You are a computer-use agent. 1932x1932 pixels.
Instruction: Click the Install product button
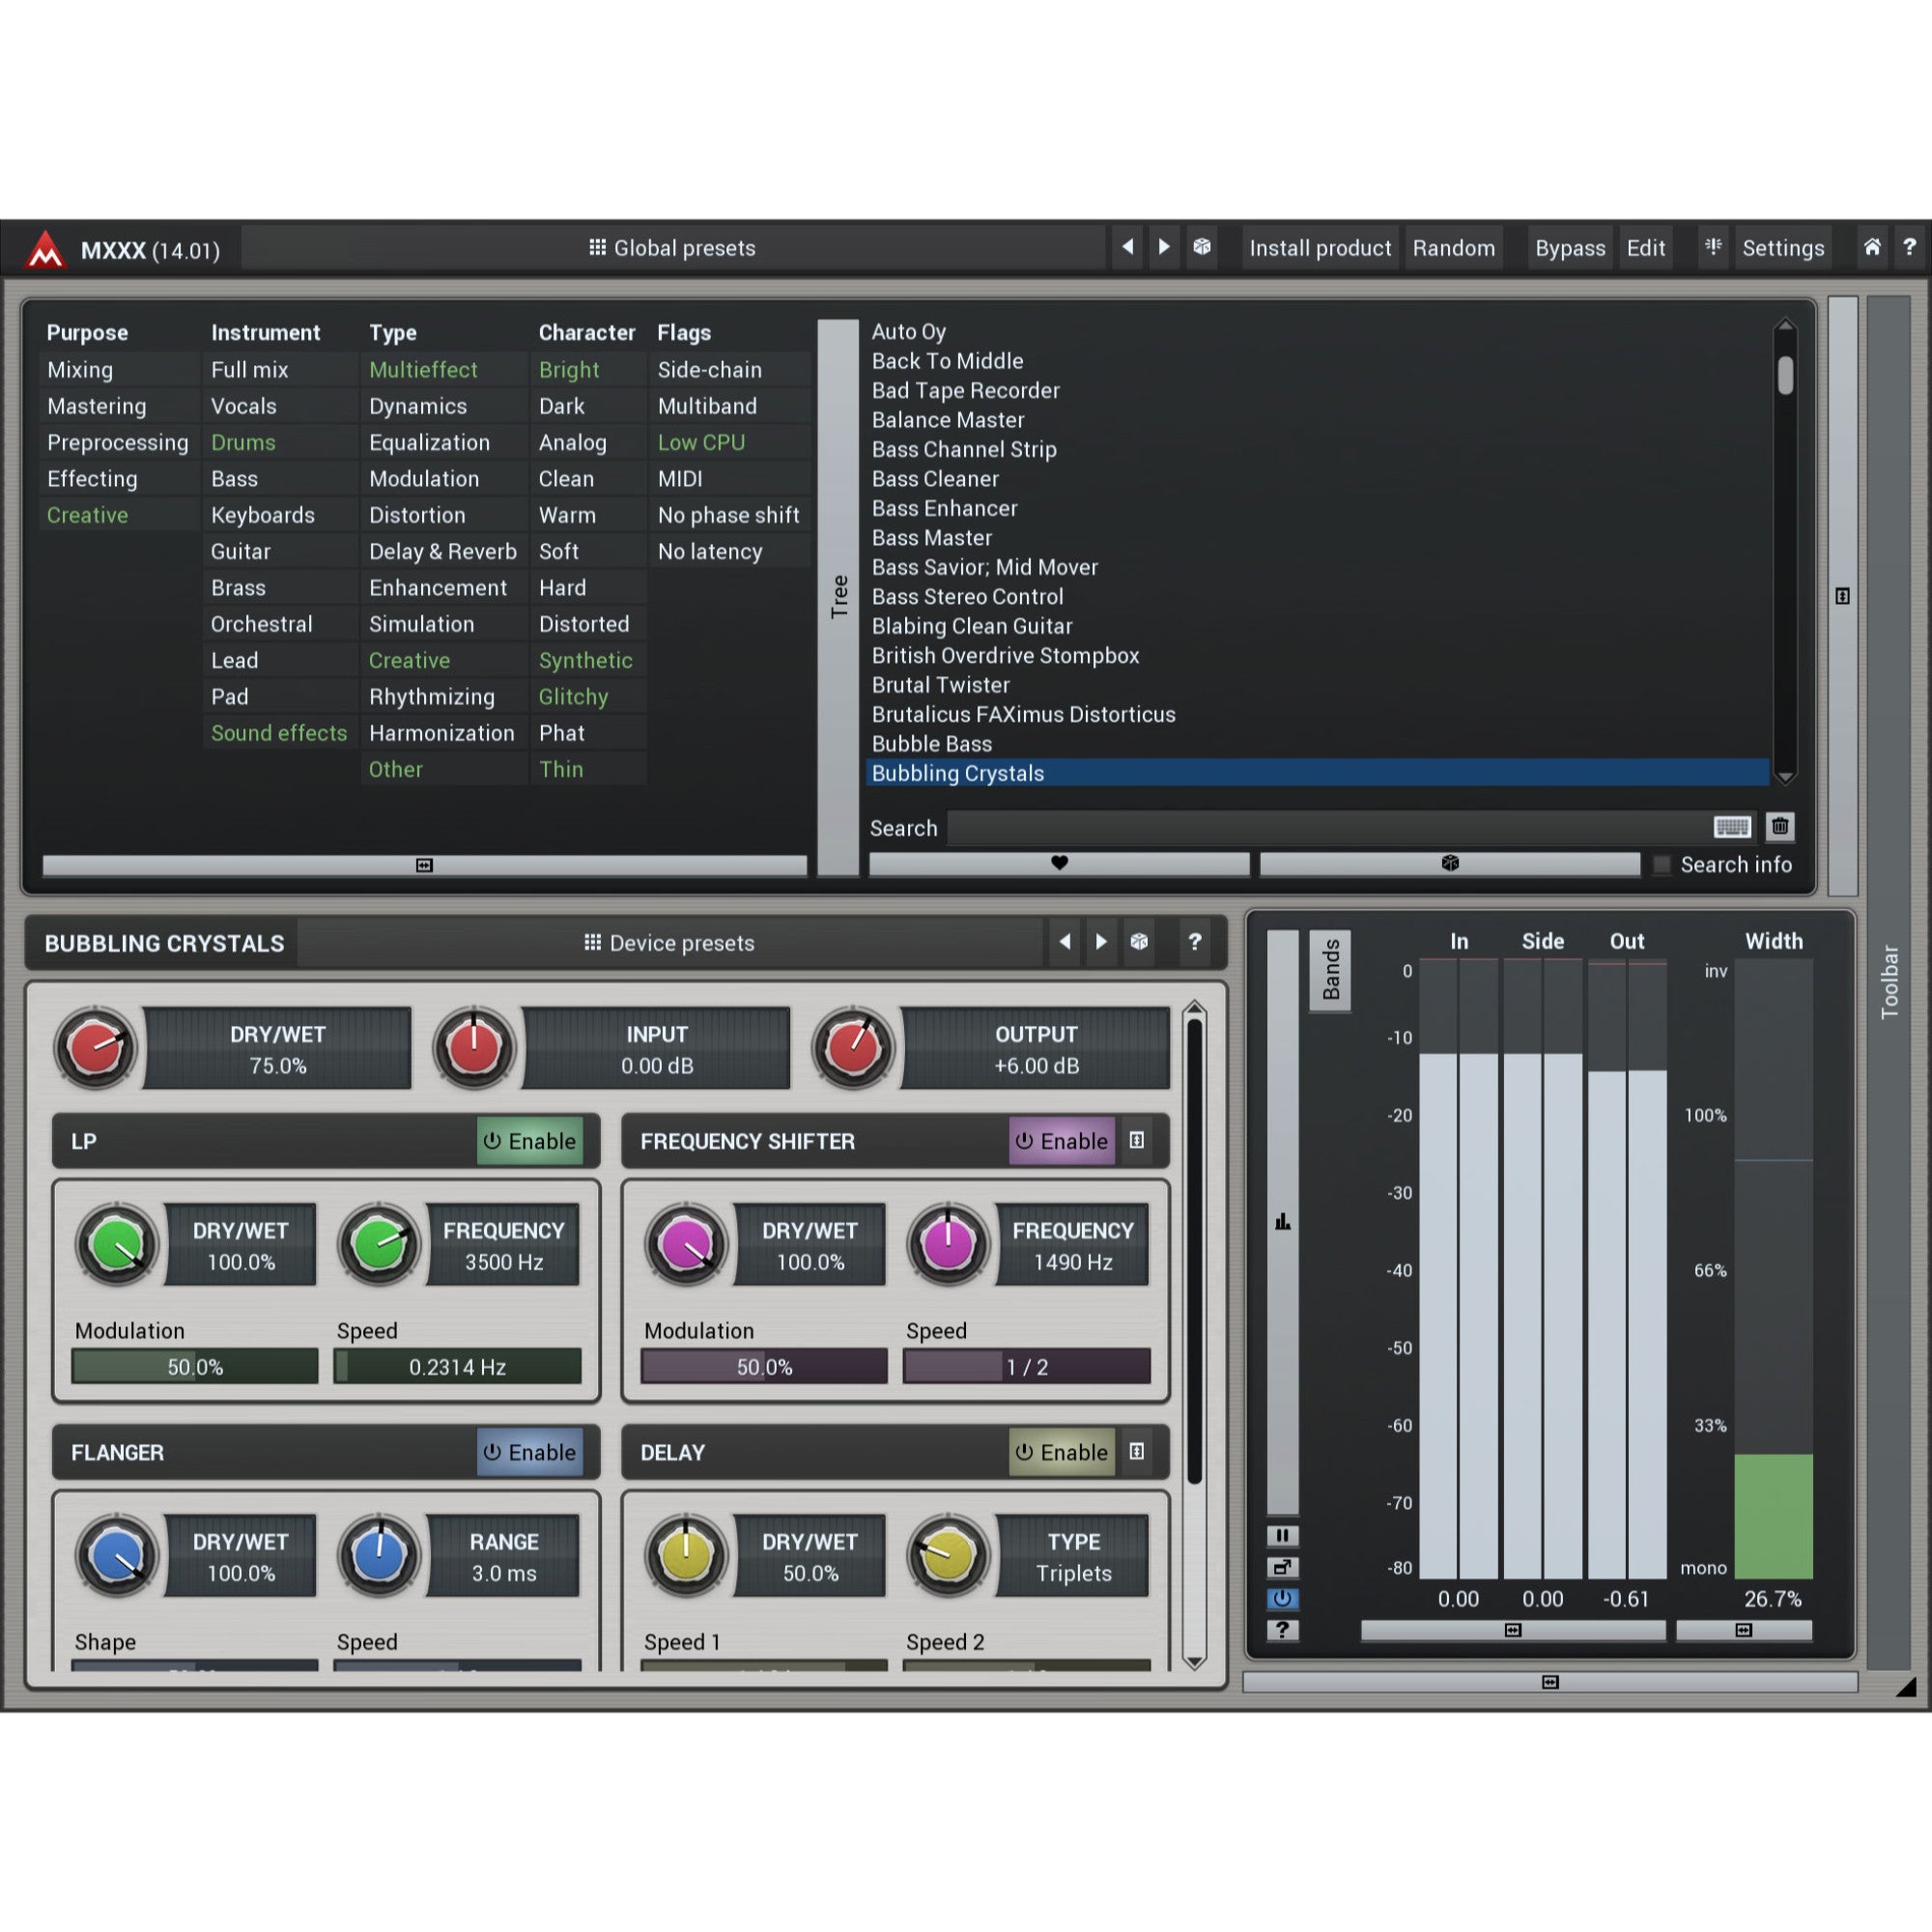coord(1320,248)
